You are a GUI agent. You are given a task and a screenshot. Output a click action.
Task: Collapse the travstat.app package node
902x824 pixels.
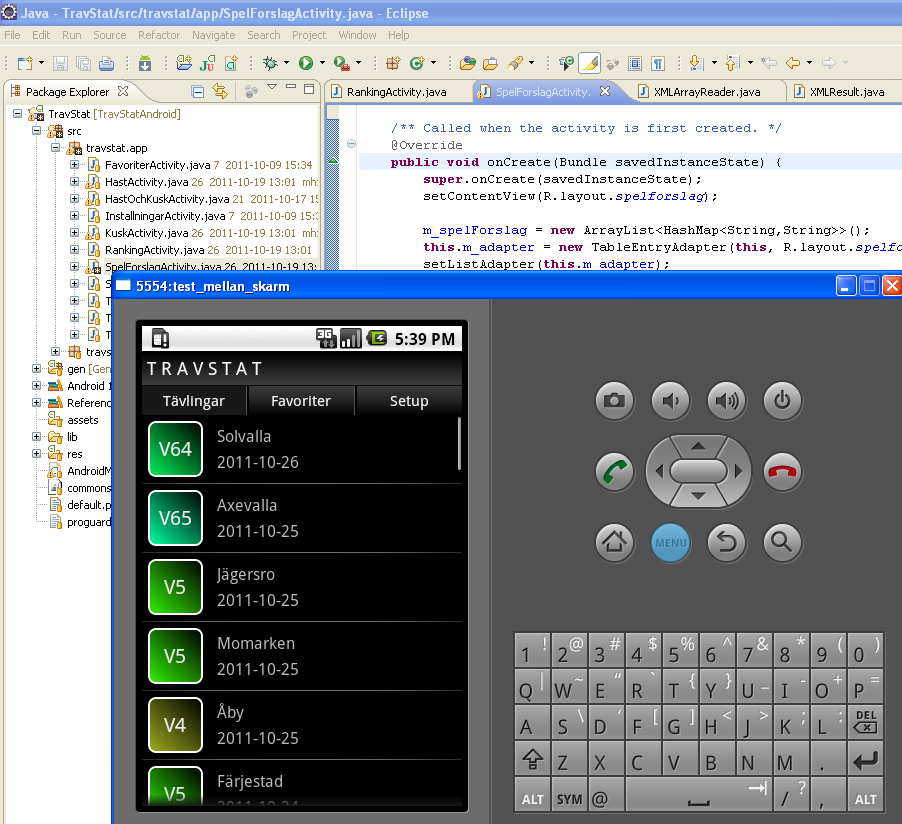click(x=55, y=148)
